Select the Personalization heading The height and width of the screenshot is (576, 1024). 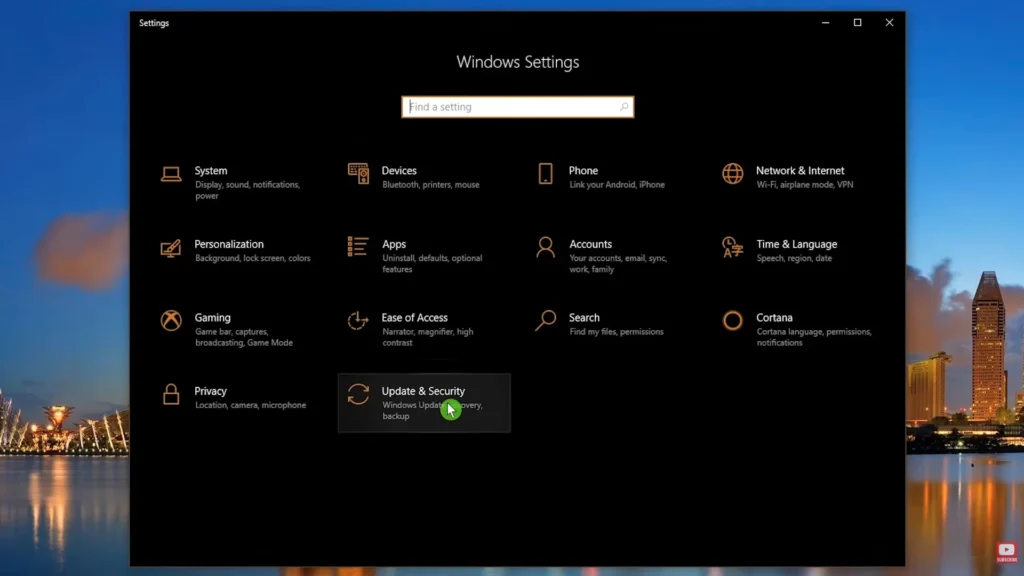point(229,244)
